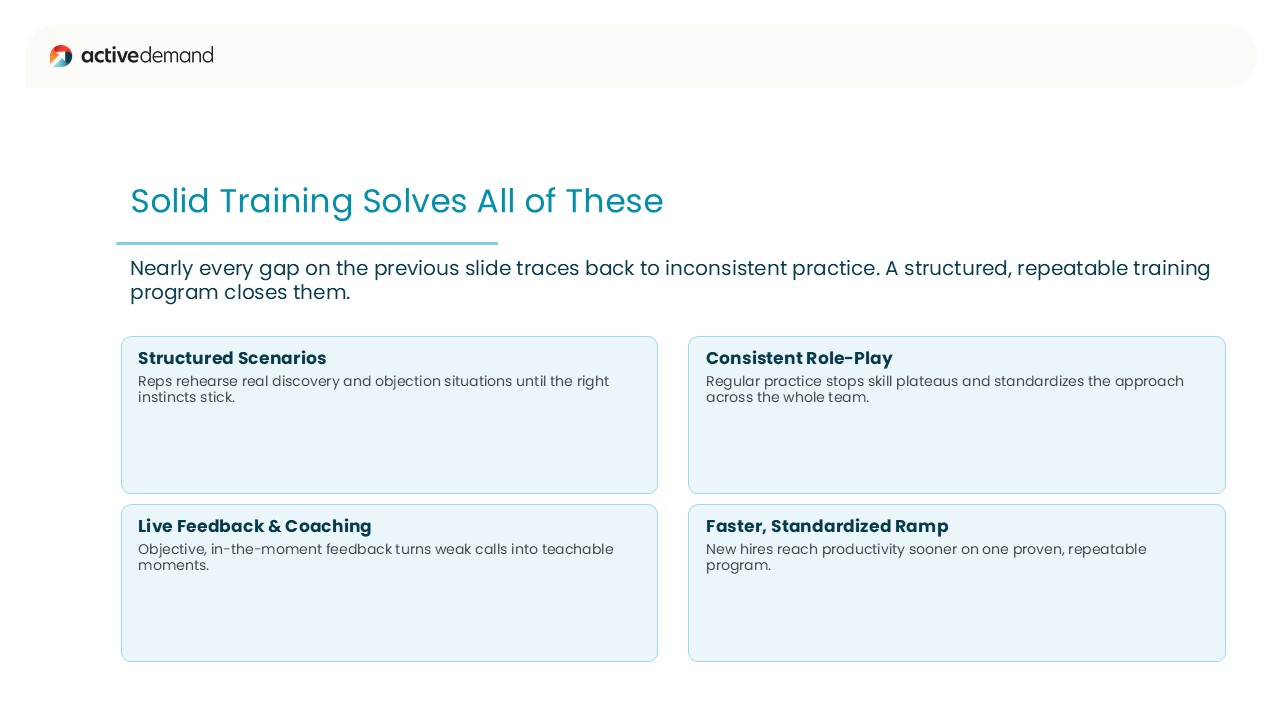Click the Faster, Standardized Ramp heading
The width and height of the screenshot is (1280, 720).
(827, 526)
